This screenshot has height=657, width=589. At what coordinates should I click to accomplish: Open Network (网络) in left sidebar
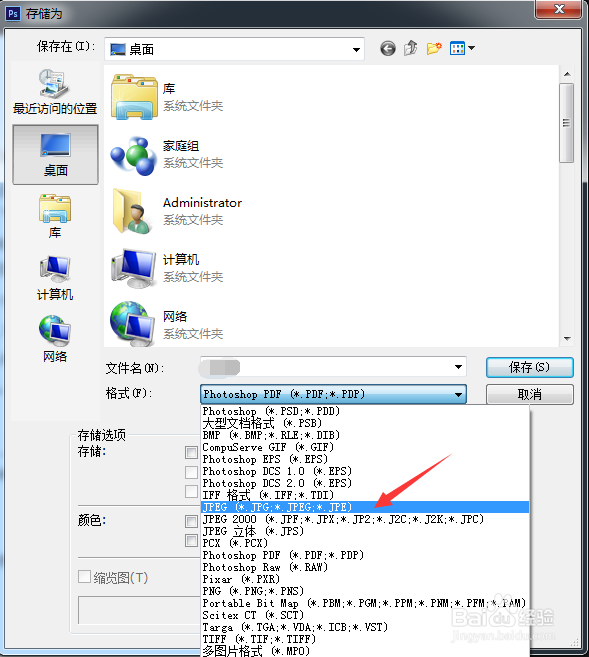click(55, 339)
